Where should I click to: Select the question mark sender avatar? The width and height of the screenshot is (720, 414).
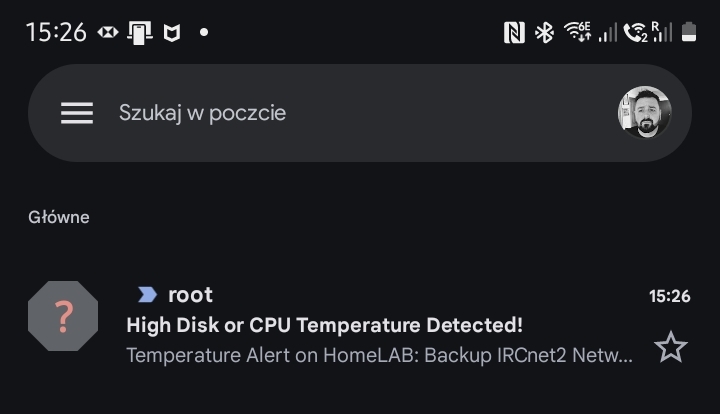coord(63,316)
